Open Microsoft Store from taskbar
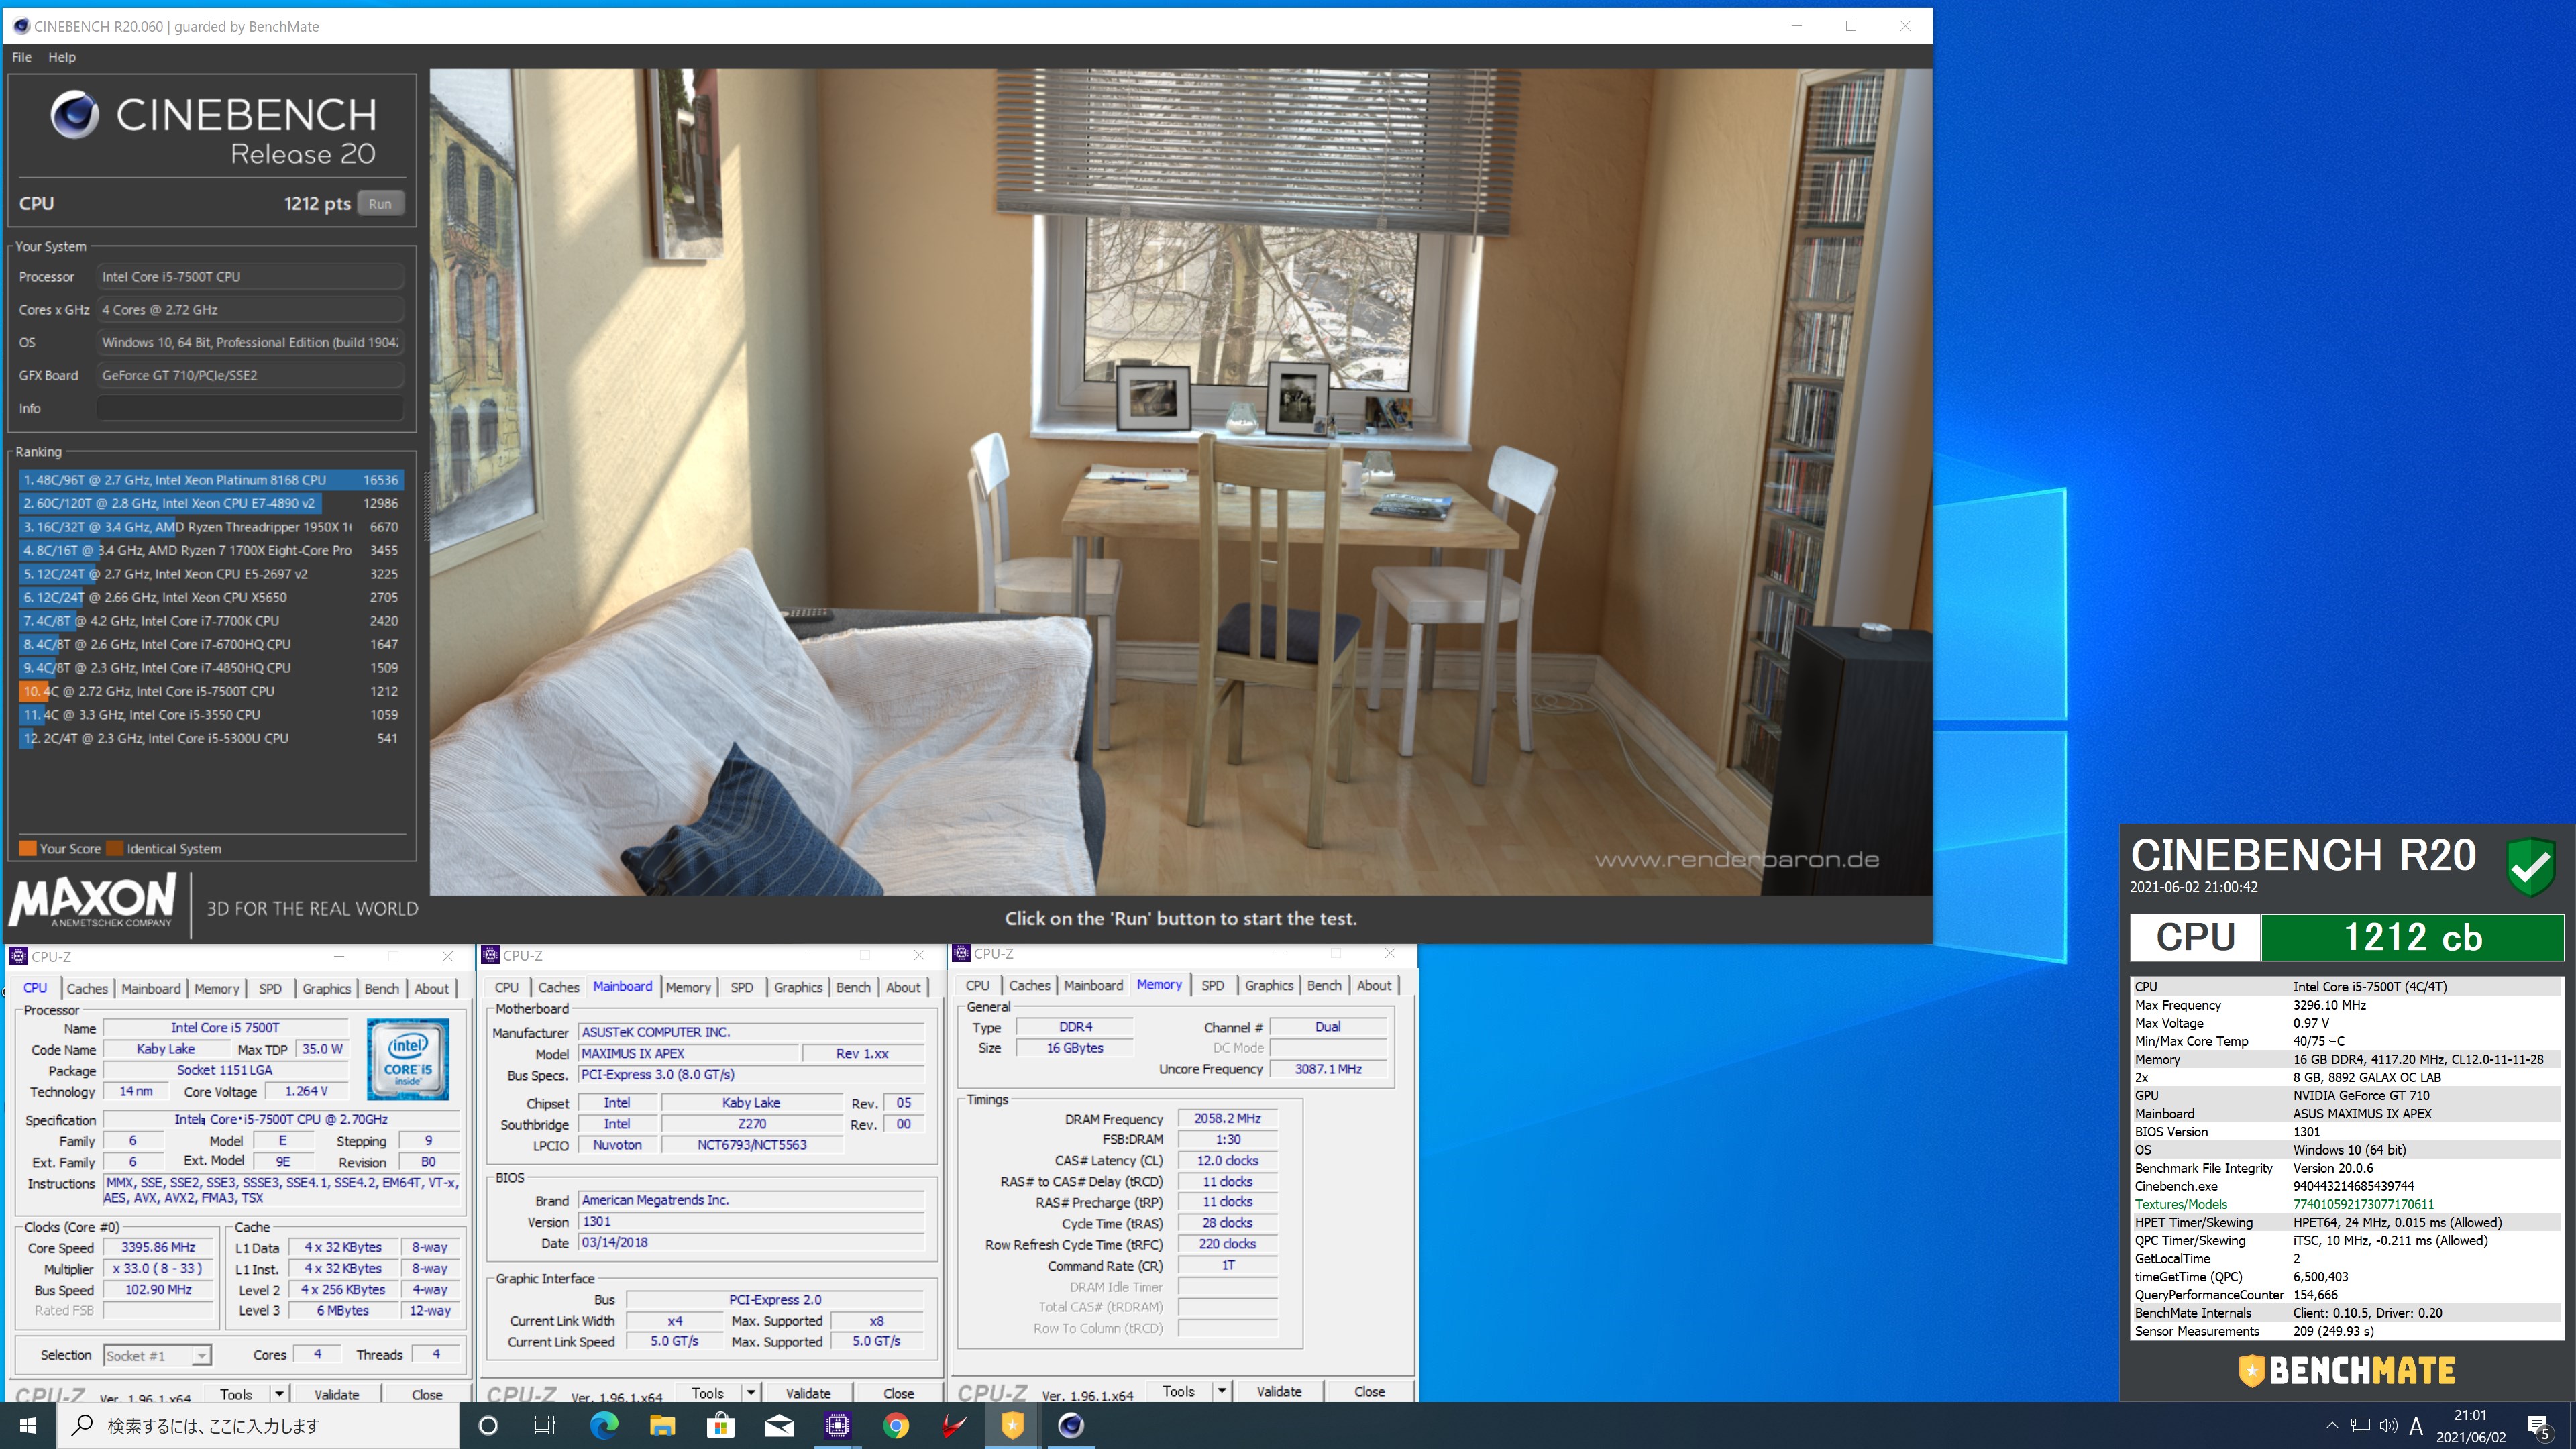 pos(720,1425)
